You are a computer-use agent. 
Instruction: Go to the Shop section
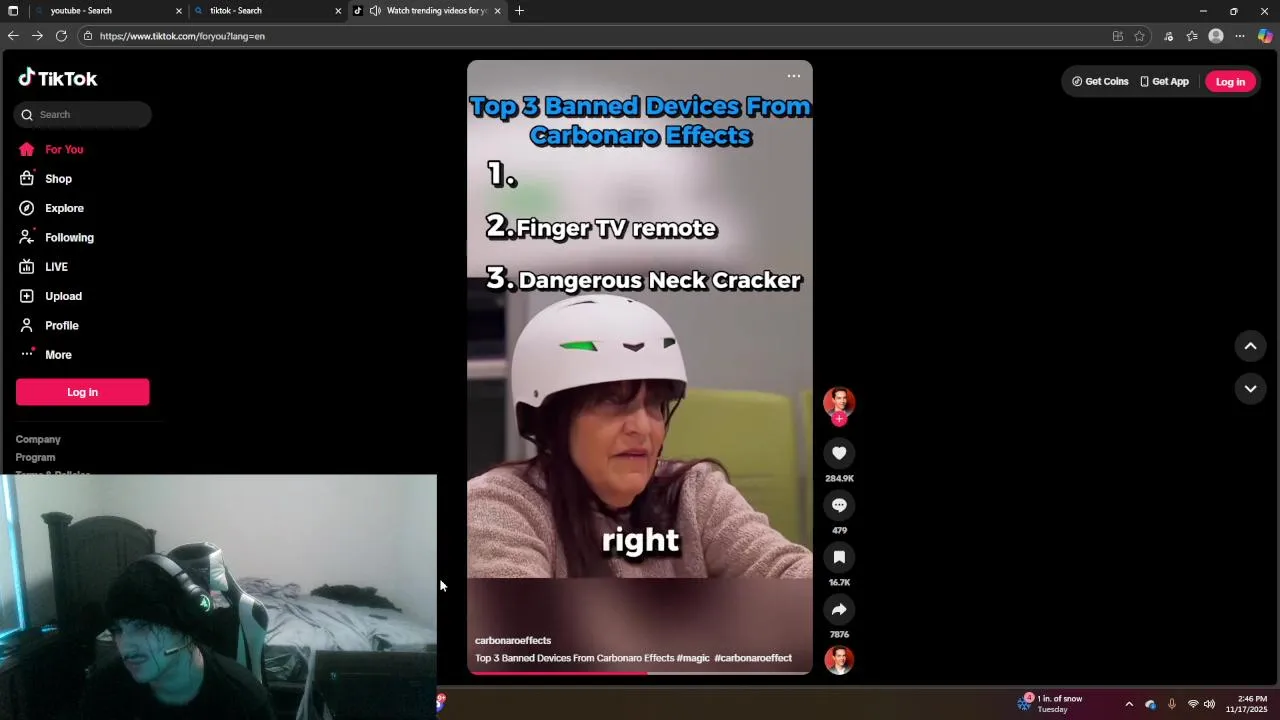[x=58, y=179]
